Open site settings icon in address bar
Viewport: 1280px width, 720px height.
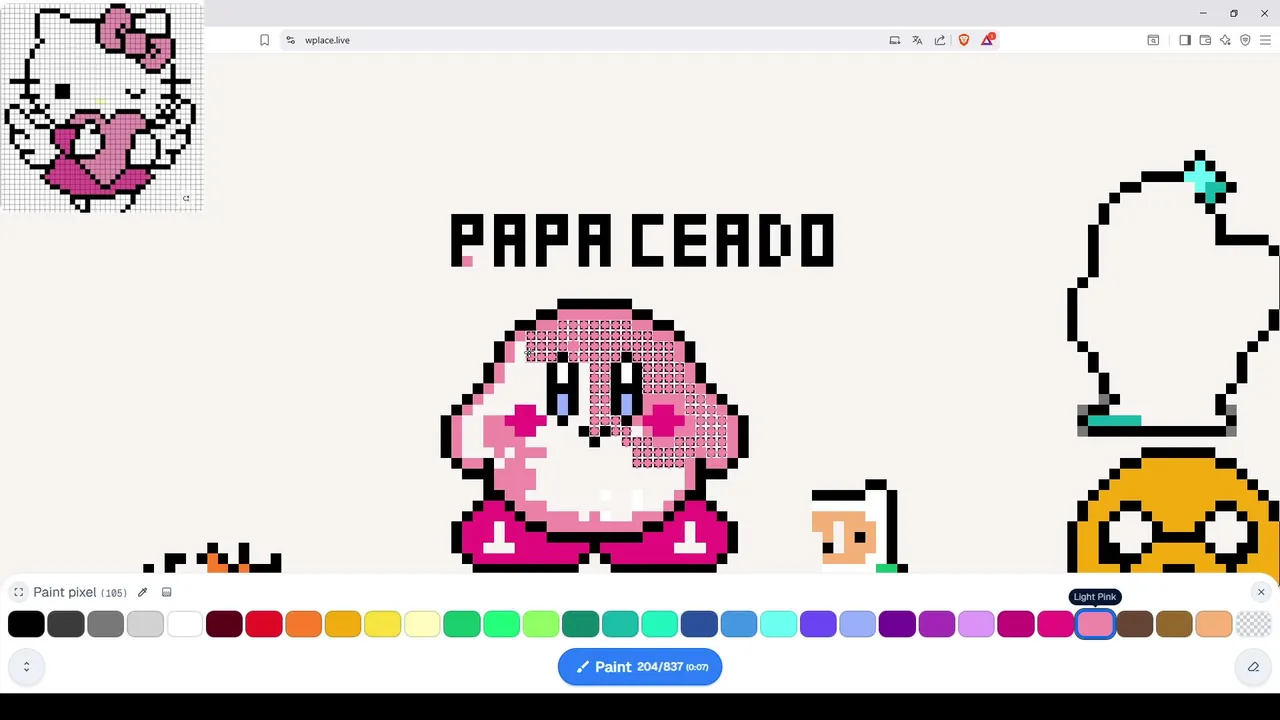290,40
